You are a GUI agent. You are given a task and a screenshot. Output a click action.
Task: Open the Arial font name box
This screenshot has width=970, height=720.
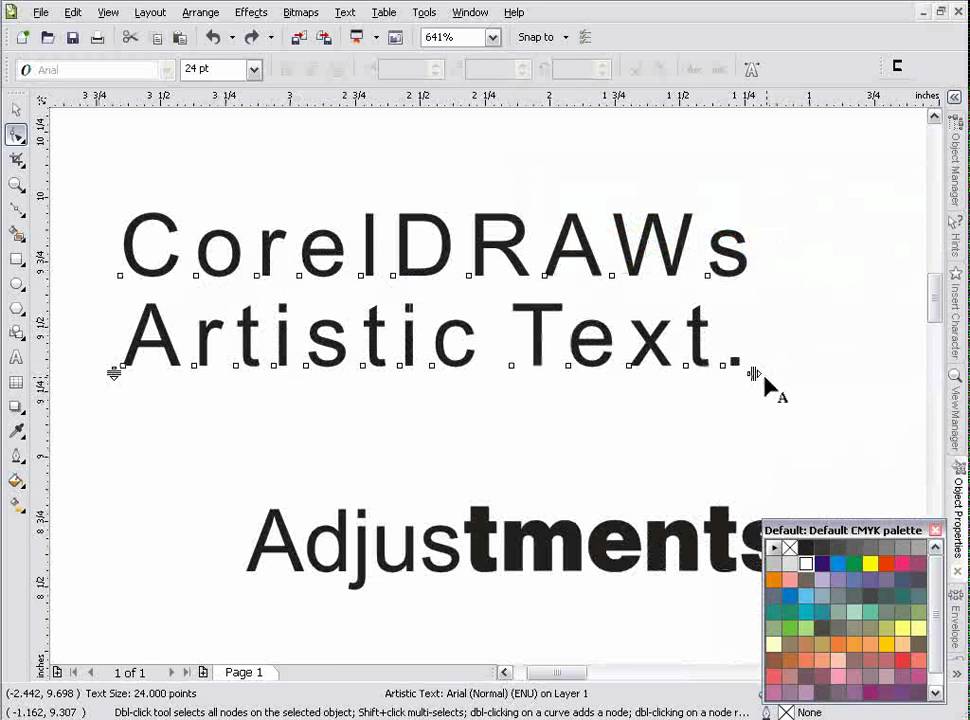pyautogui.click(x=95, y=70)
